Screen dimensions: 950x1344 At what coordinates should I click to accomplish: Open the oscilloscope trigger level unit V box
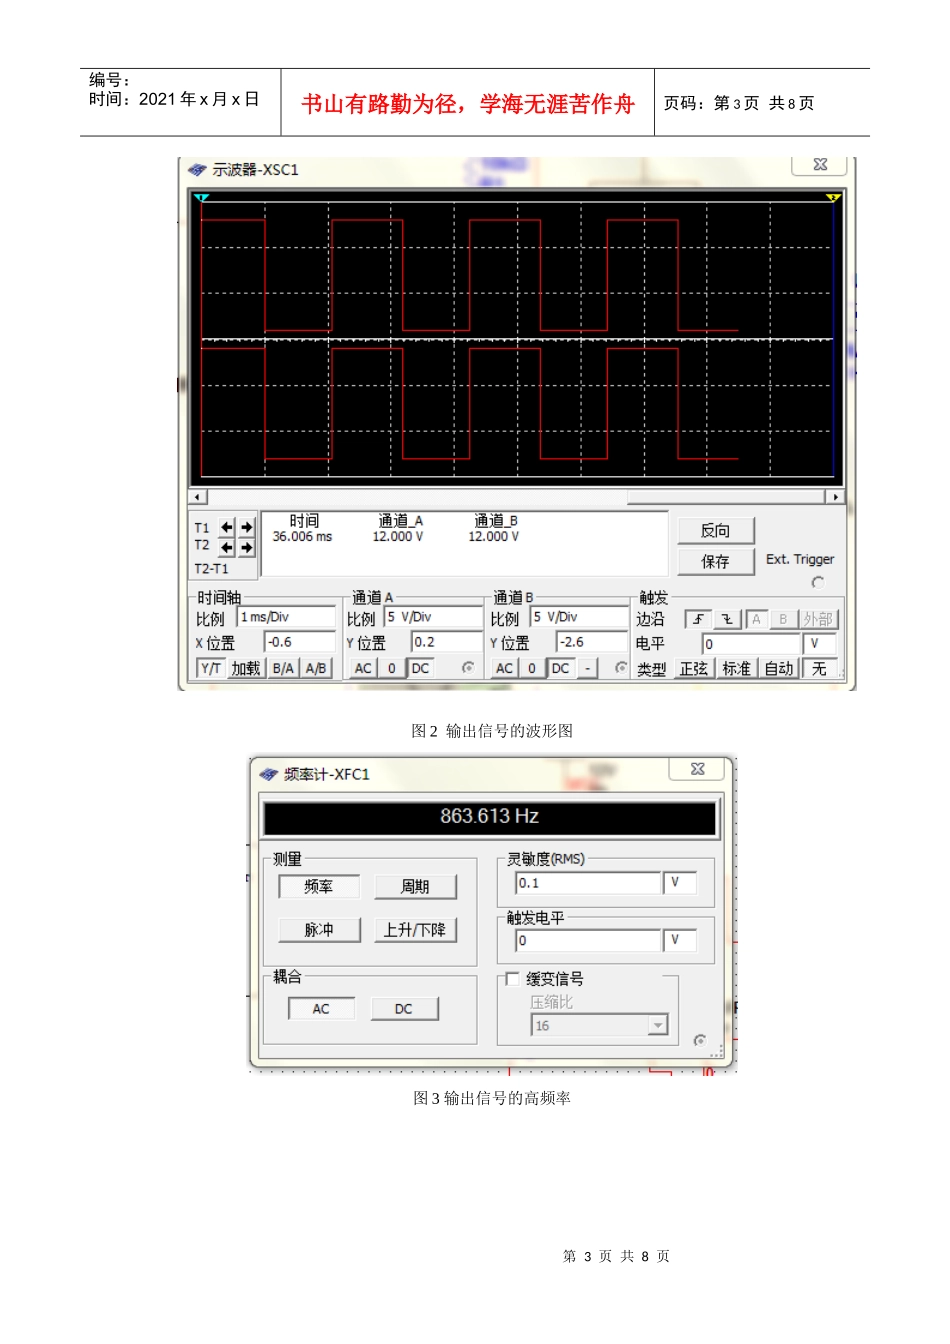point(819,644)
